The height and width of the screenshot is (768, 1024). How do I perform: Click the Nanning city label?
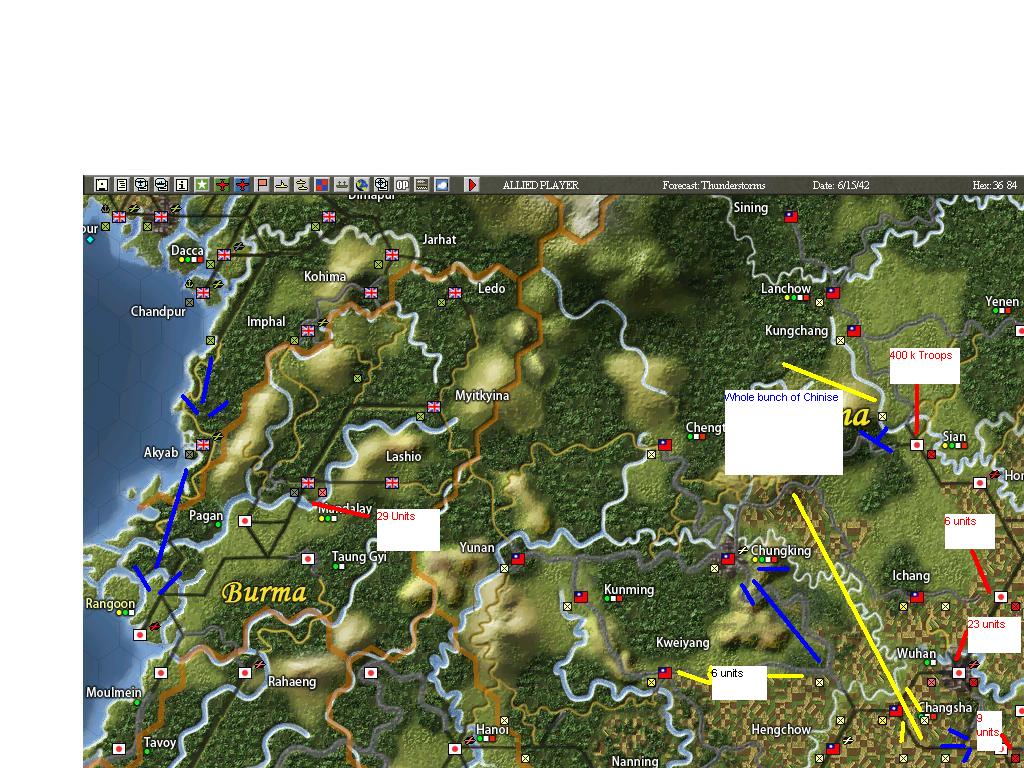635,761
